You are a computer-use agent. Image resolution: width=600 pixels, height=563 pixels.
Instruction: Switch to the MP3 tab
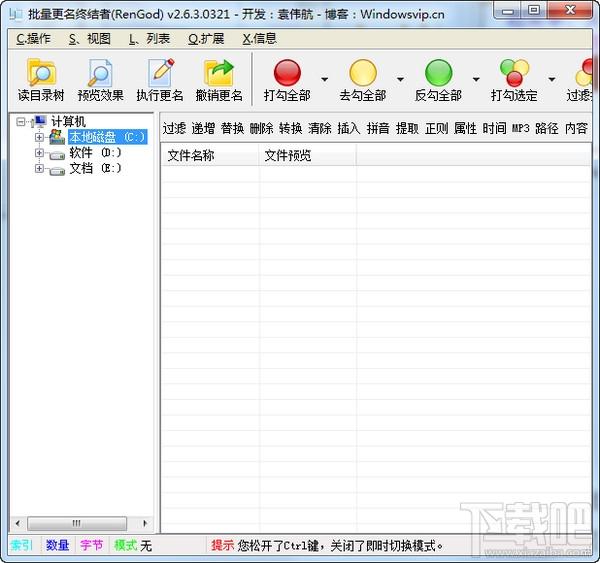click(521, 128)
